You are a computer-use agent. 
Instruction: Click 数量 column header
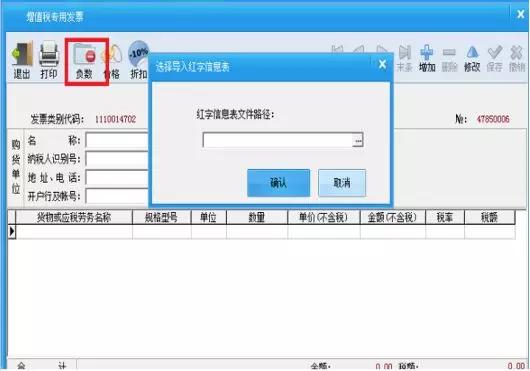tap(257, 217)
